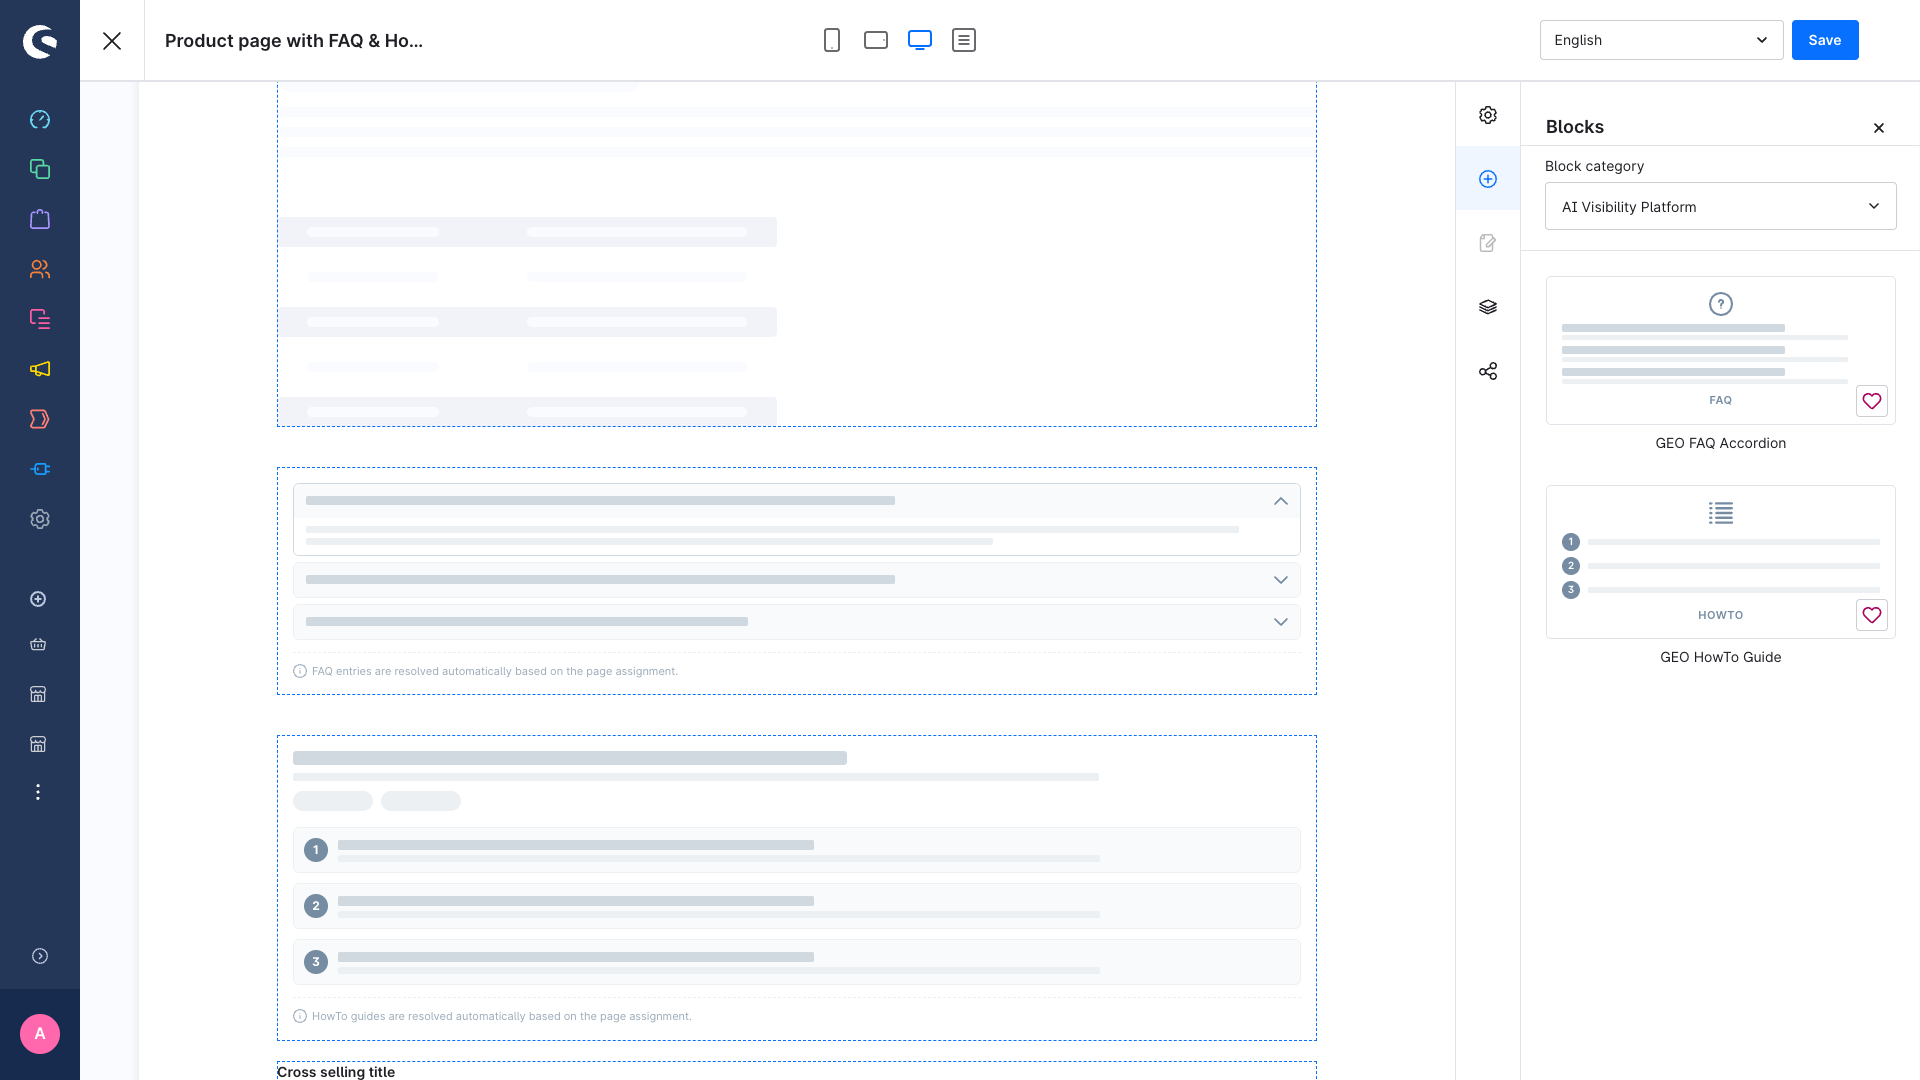Open the second storefront sales channel icon
This screenshot has width=1920, height=1080.
tap(38, 744)
